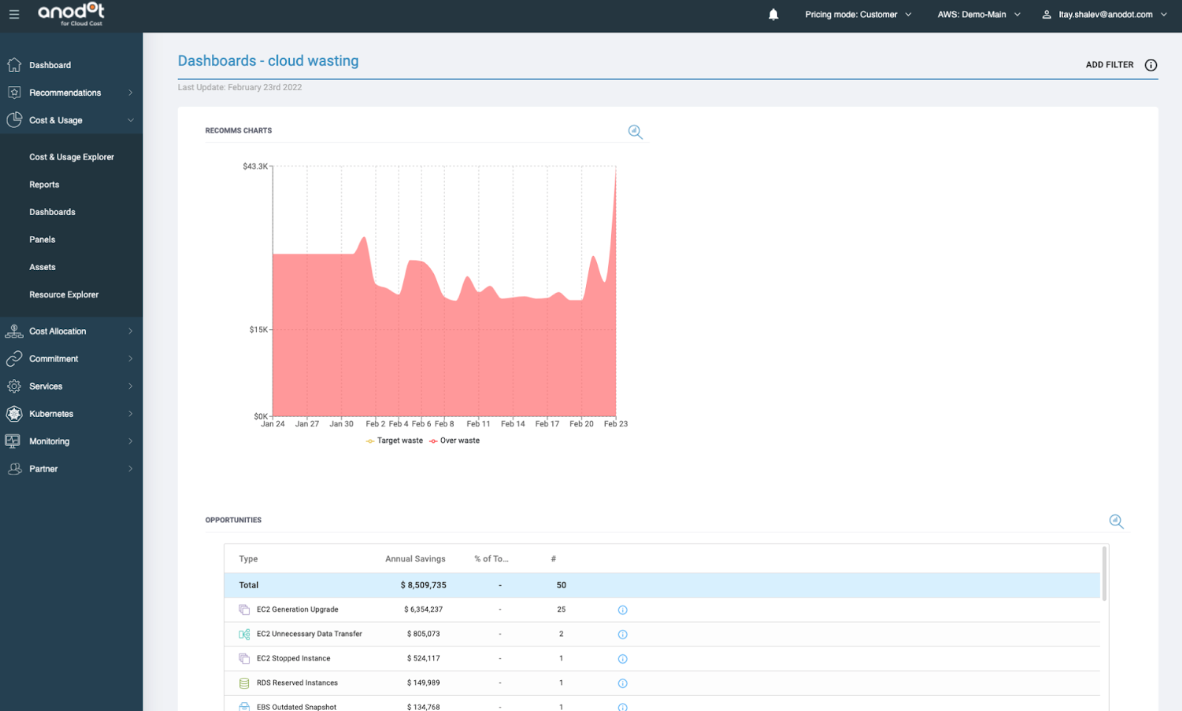This screenshot has height=711, width=1182.
Task: Expand Kubernetes chevron
Action: click(130, 413)
